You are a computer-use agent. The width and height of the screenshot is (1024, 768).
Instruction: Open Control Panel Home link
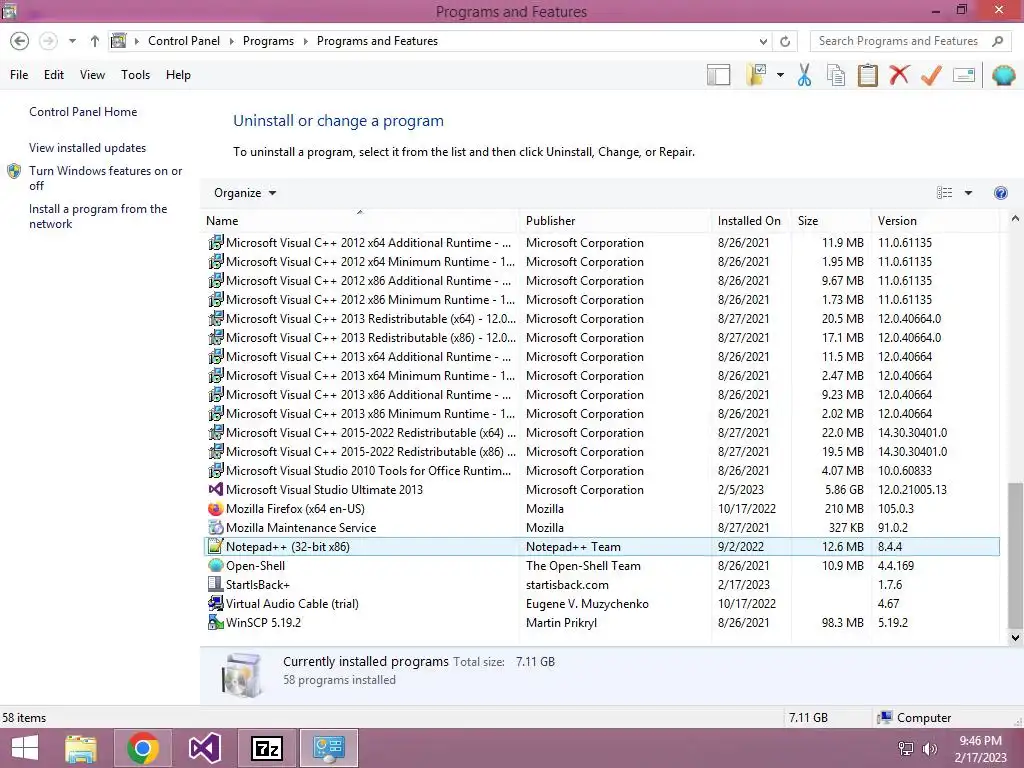83,112
